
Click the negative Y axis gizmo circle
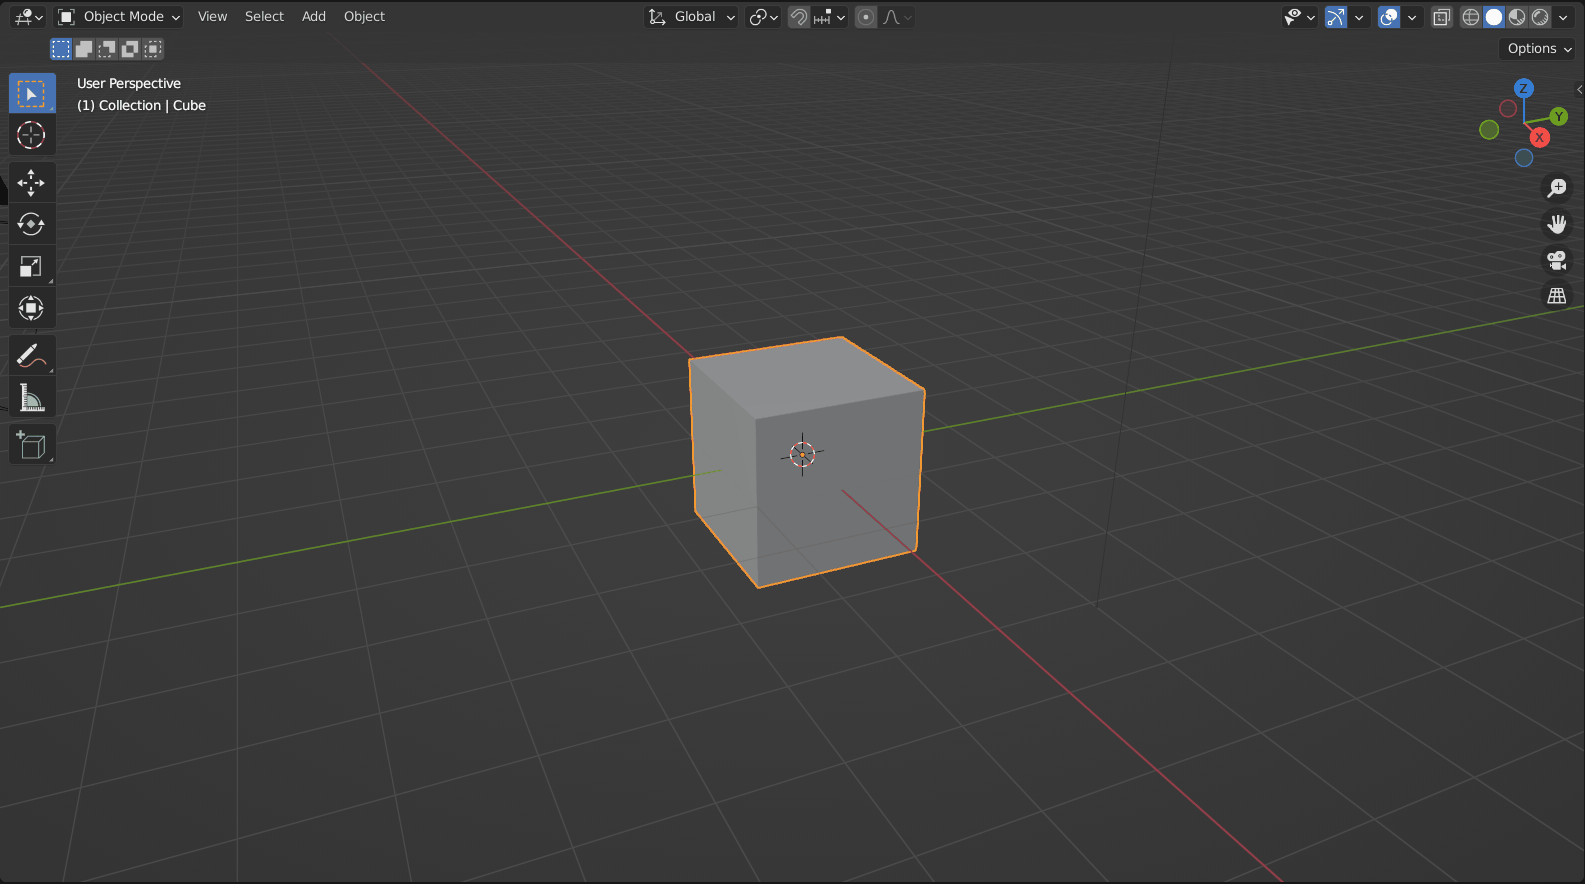click(x=1489, y=129)
